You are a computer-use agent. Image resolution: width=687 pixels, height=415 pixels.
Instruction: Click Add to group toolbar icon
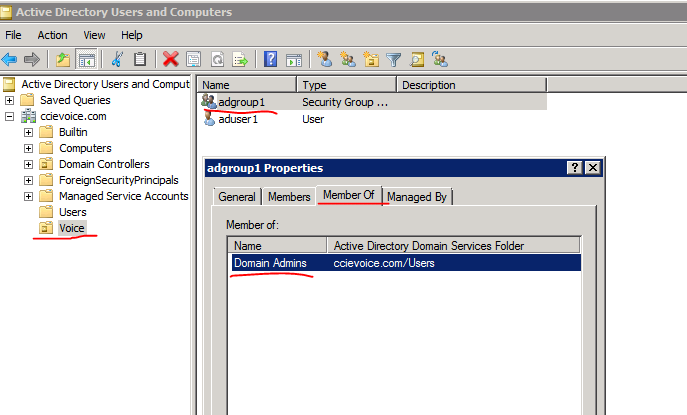coord(439,59)
